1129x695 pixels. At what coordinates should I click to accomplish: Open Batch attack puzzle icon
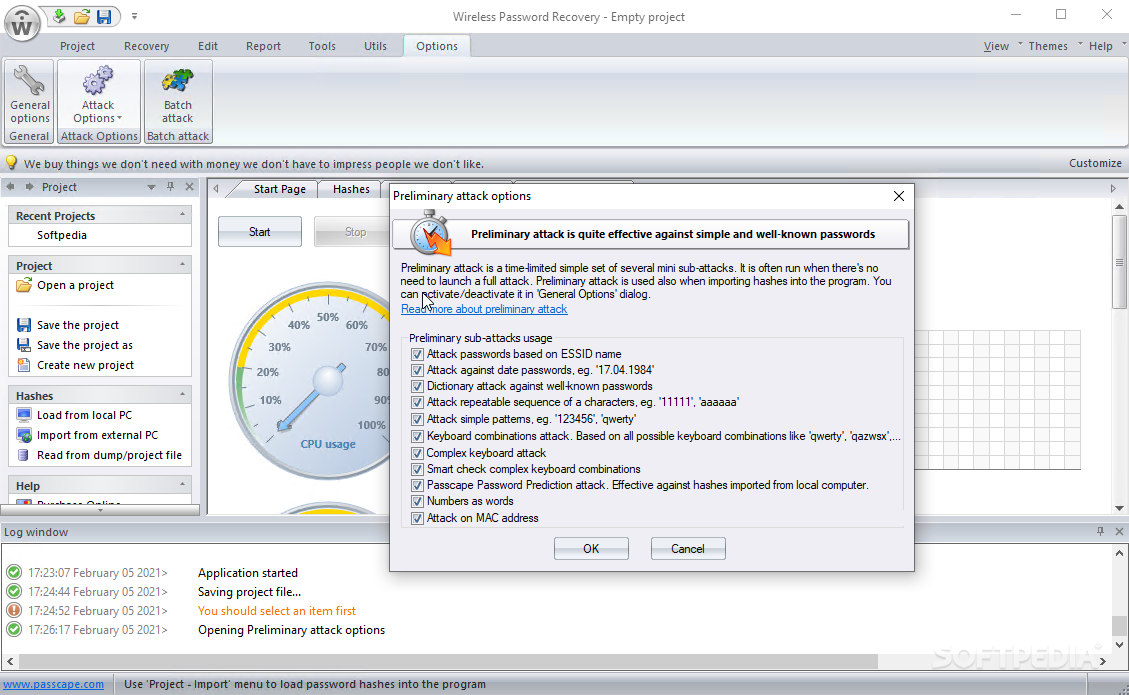pos(178,80)
